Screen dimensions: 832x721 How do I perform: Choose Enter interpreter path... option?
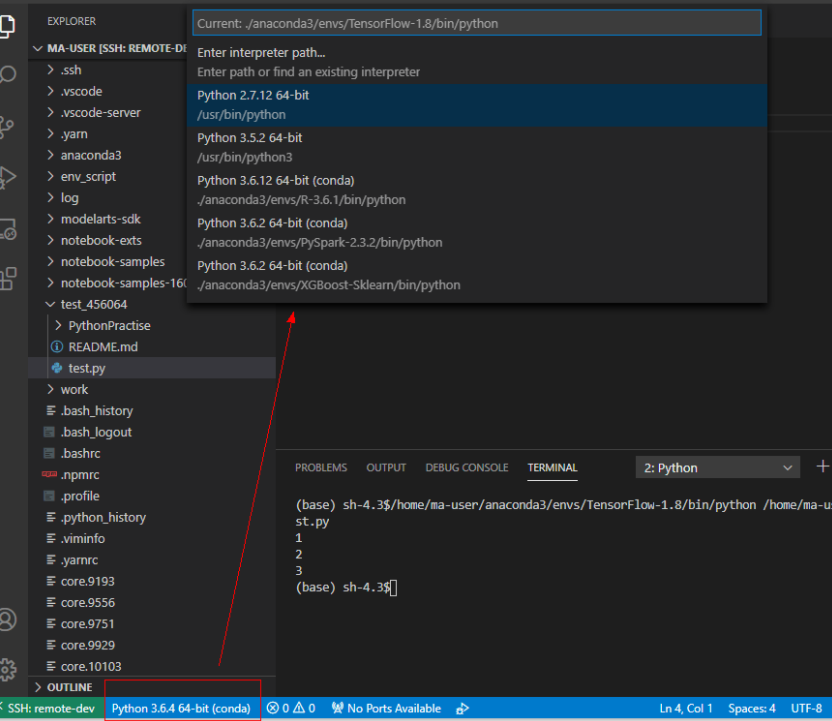coord(476,62)
